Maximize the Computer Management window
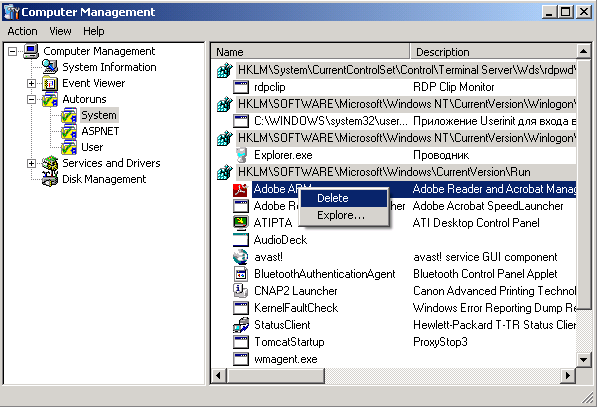Screen dimensions: 597x407 tap(566, 12)
